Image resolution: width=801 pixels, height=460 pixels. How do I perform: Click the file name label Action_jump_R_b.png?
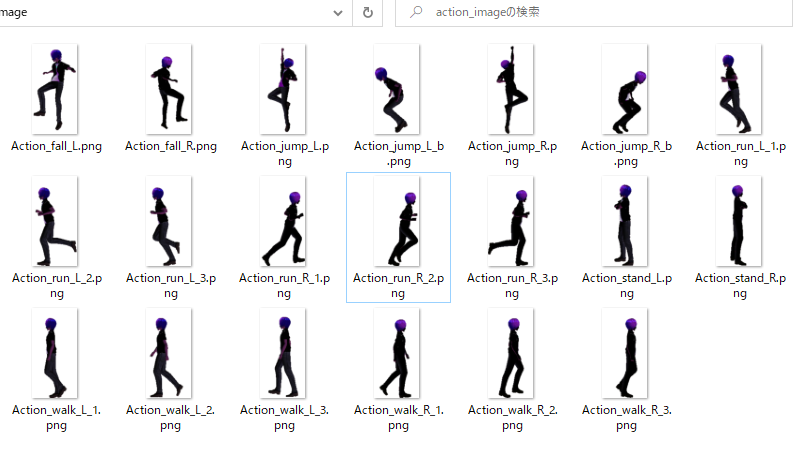(626, 154)
